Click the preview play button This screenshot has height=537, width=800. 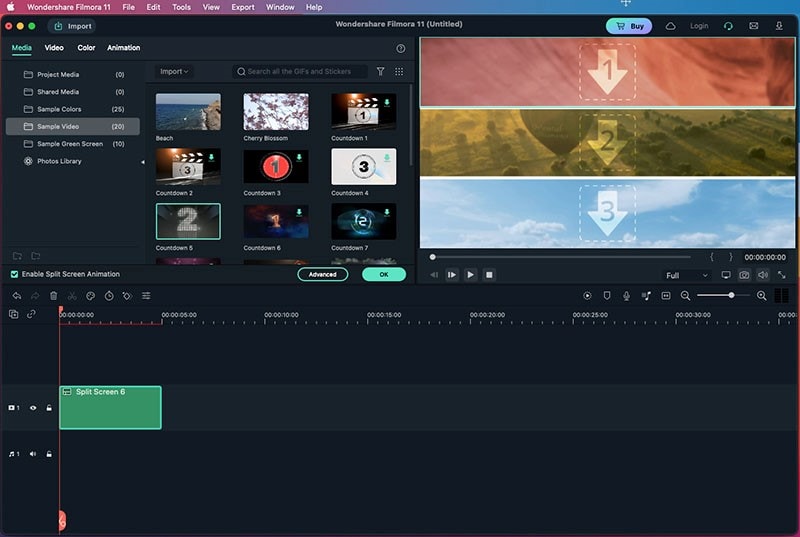pyautogui.click(x=470, y=275)
